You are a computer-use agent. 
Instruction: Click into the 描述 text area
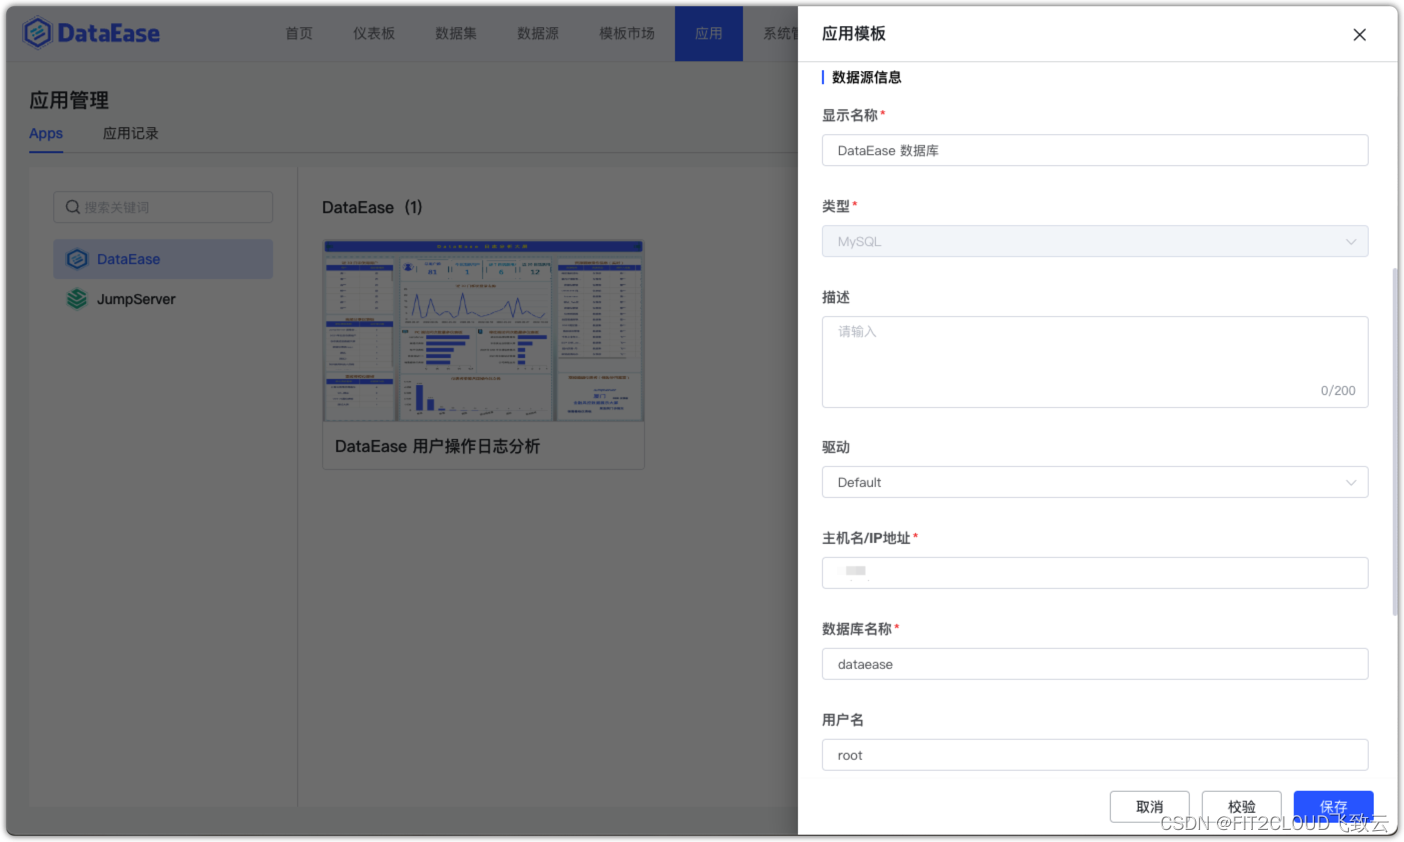tap(1094, 362)
